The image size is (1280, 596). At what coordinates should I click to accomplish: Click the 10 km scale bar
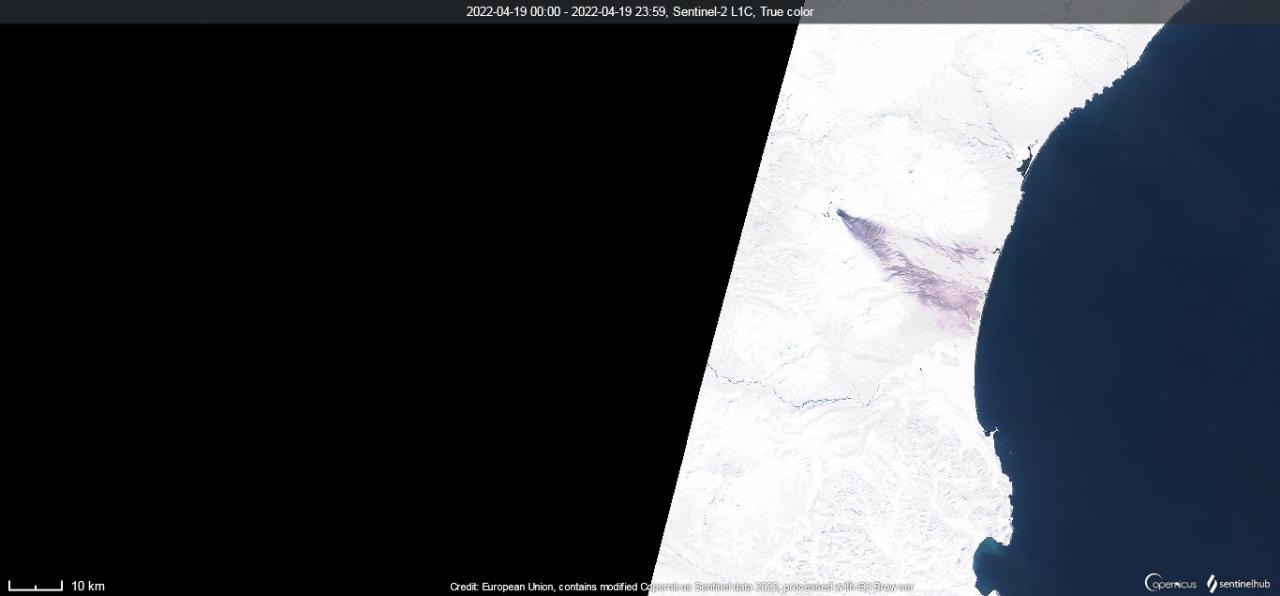coord(35,587)
